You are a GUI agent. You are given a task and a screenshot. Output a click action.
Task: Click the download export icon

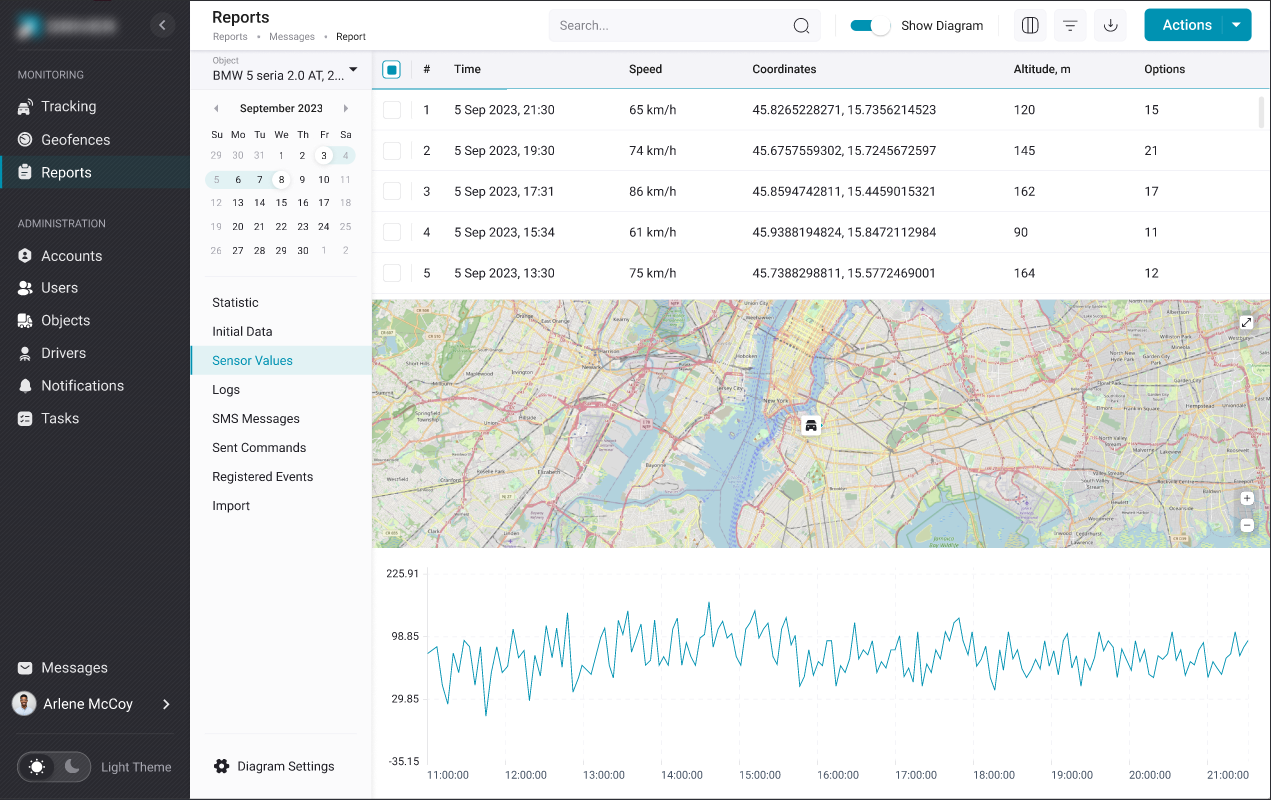(1110, 26)
